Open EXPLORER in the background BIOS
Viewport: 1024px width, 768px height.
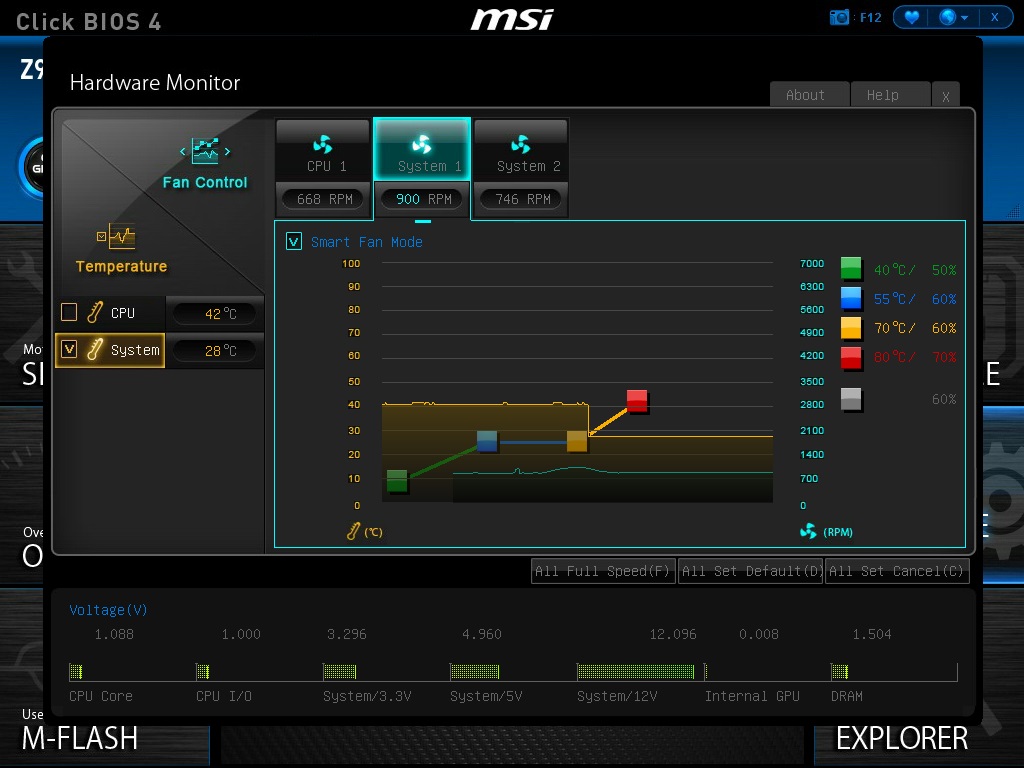902,738
